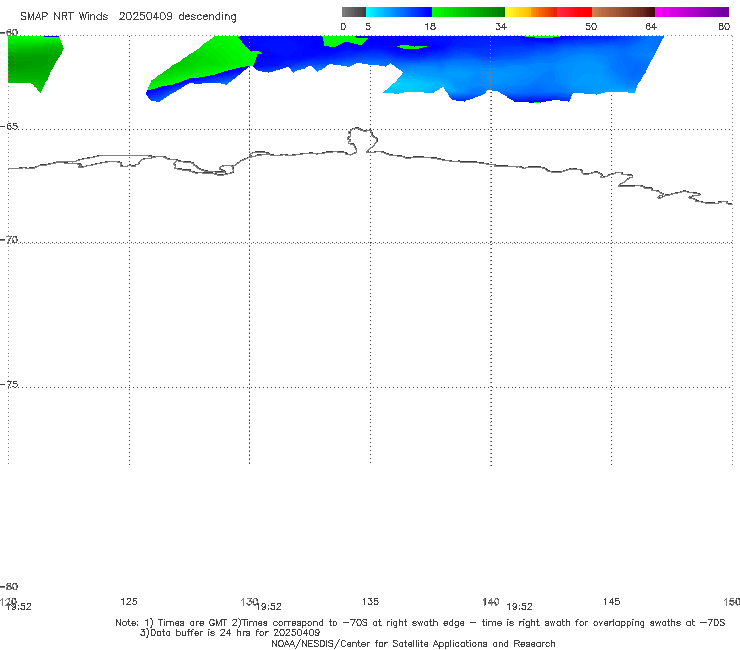
Task: Click the magenta-purple segment of the color bar
Action: click(x=692, y=12)
